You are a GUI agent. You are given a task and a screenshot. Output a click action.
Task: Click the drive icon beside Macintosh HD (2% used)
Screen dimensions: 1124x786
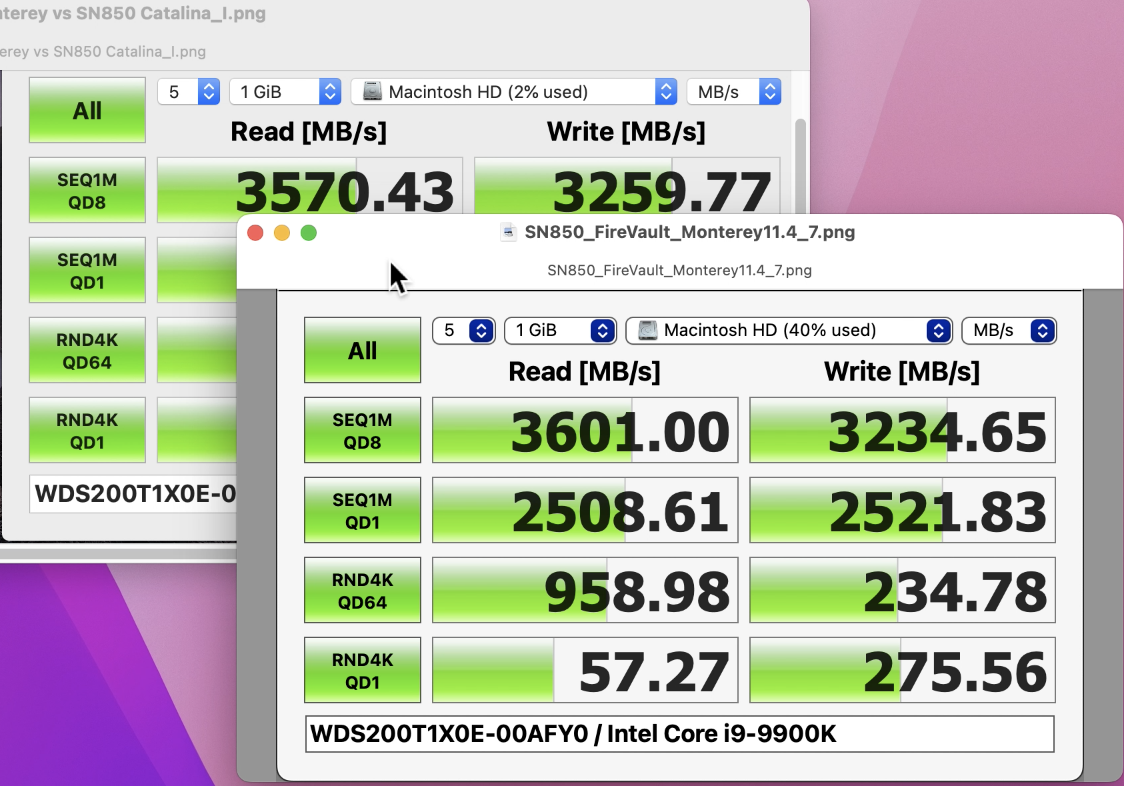[x=372, y=91]
